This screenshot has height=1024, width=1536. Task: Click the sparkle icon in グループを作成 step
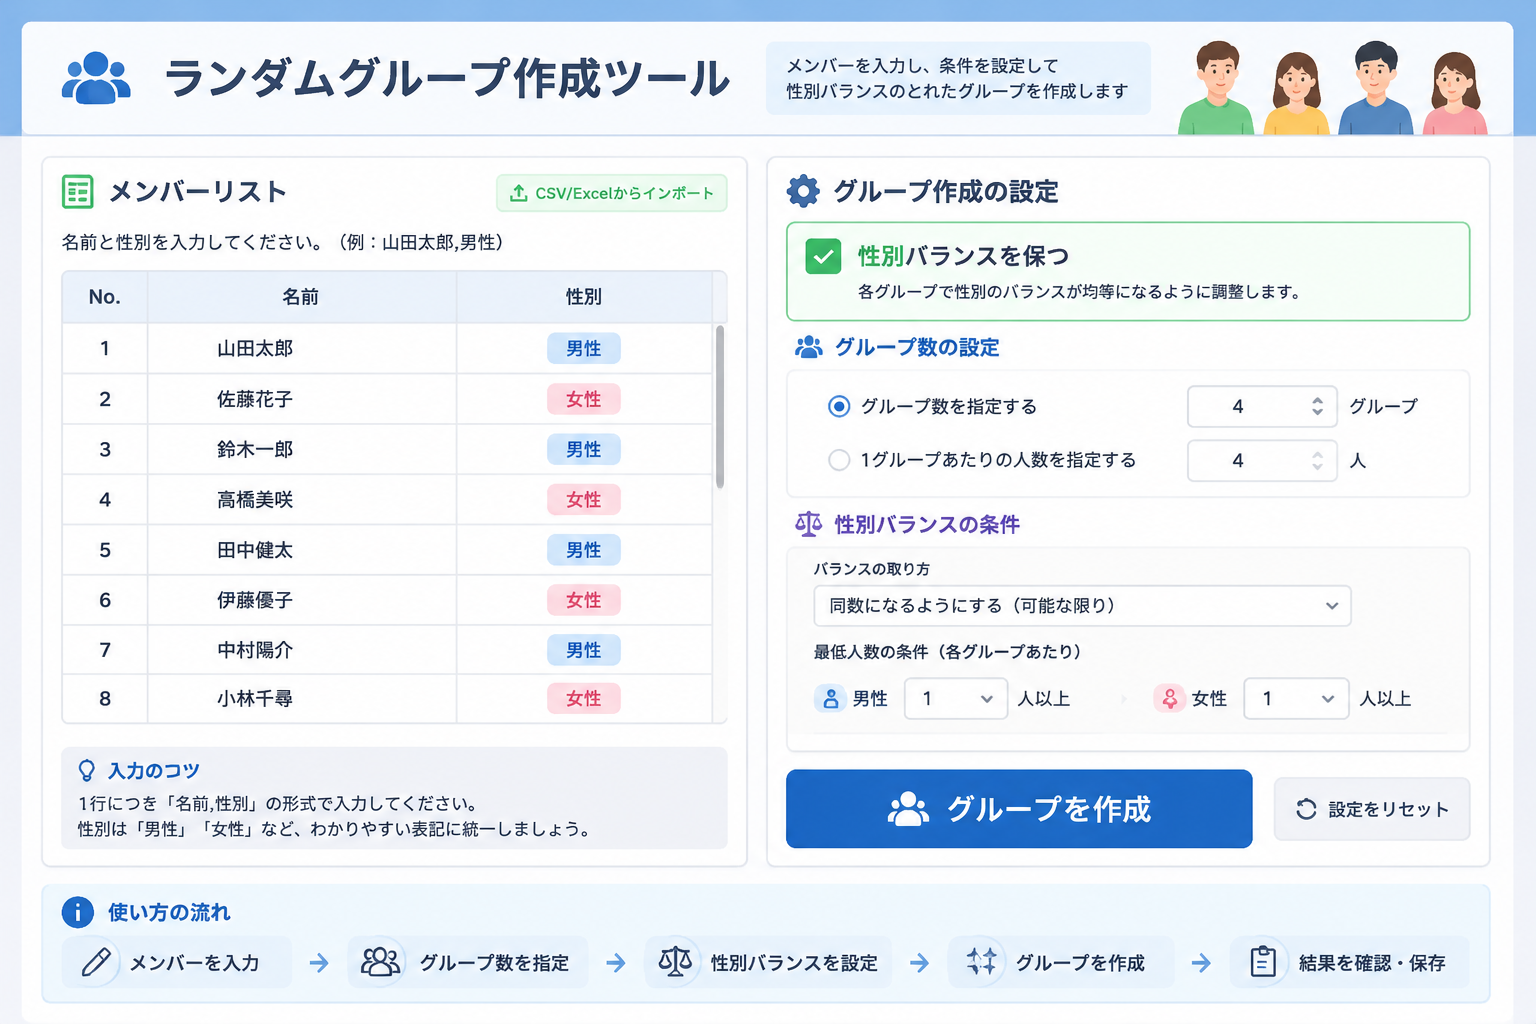click(x=981, y=962)
